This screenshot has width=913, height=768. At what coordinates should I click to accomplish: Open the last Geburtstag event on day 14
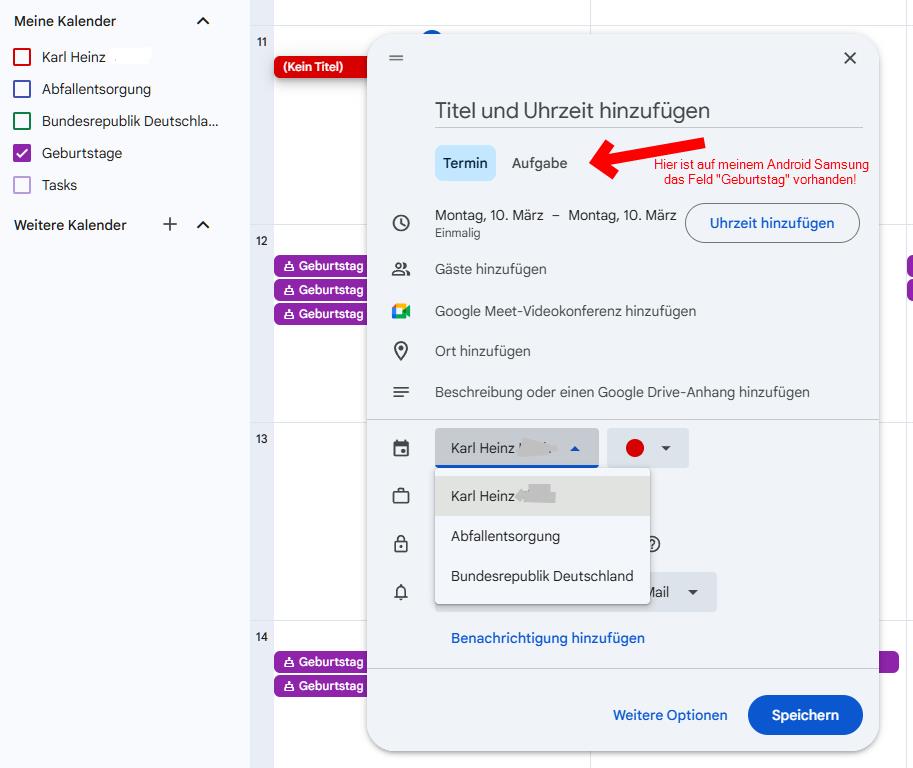320,686
